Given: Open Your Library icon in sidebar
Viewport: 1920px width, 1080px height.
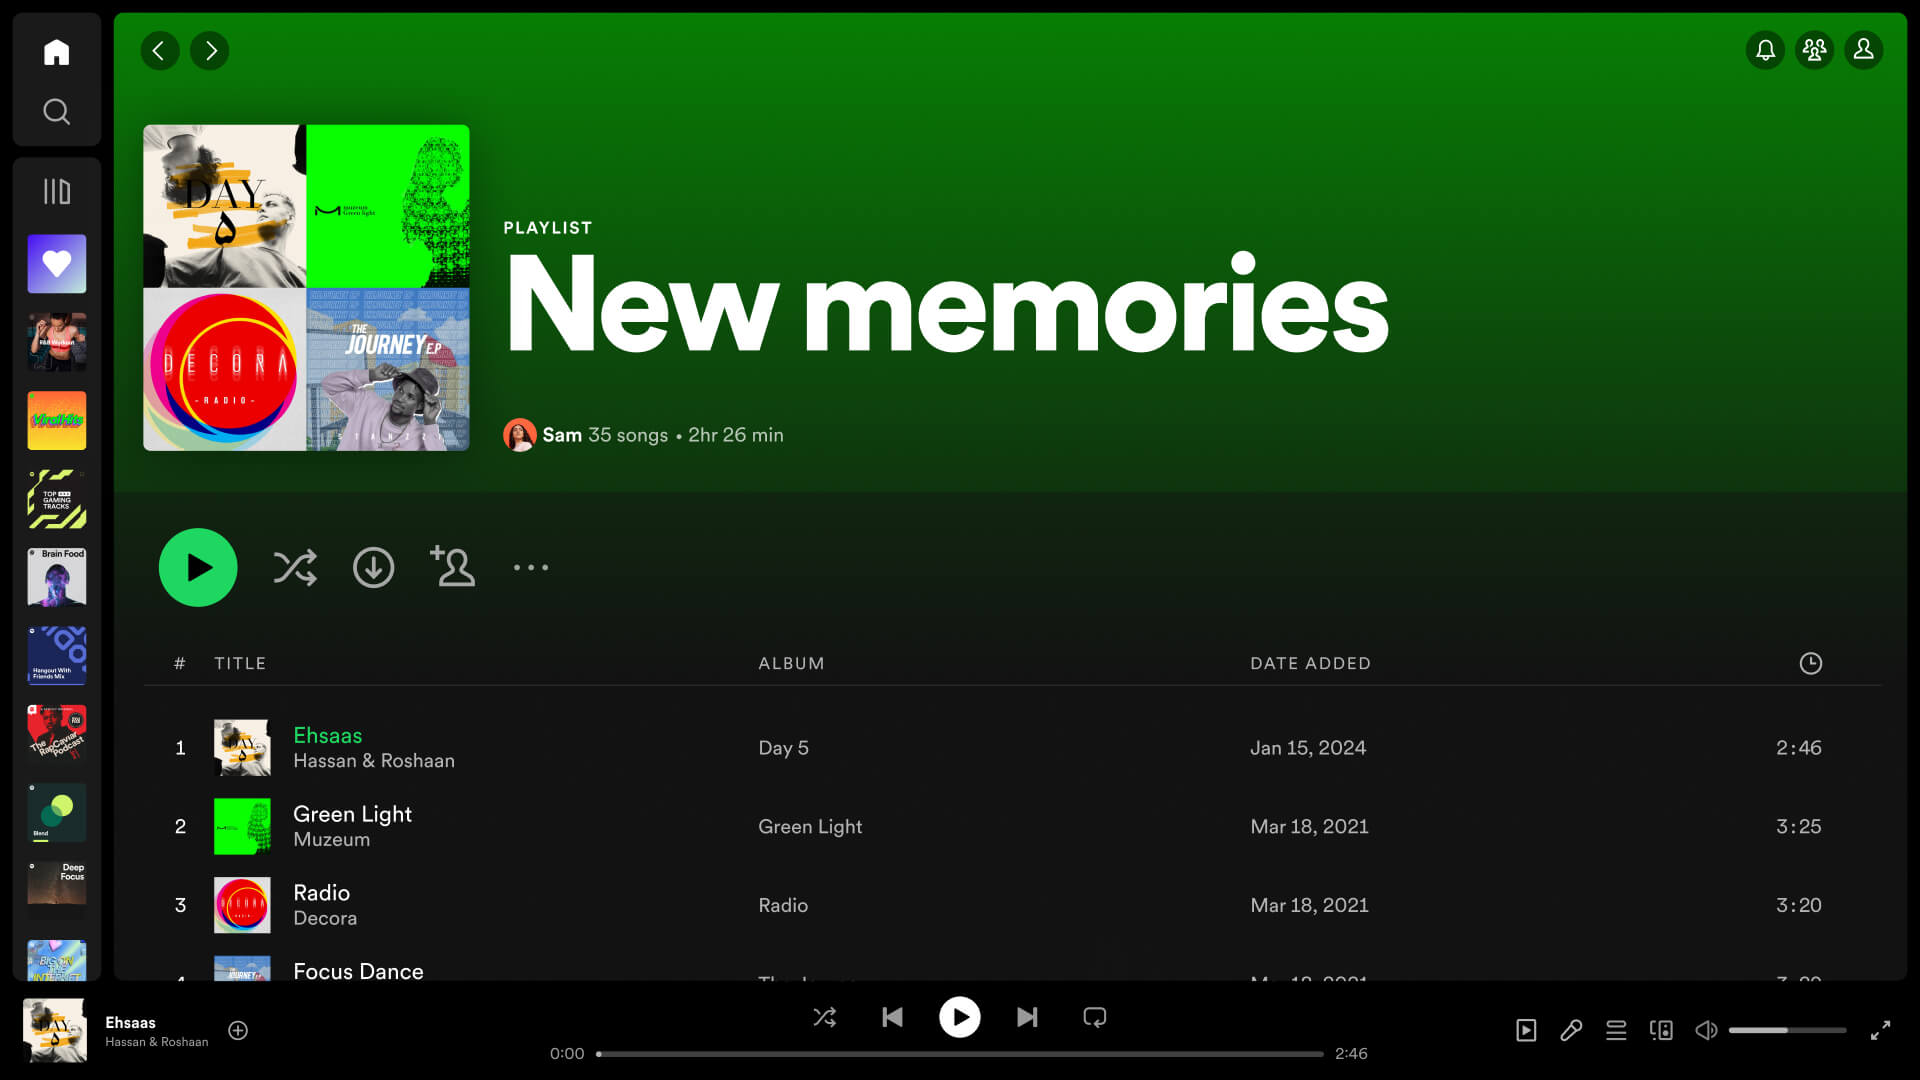Looking at the screenshot, I should point(56,191).
